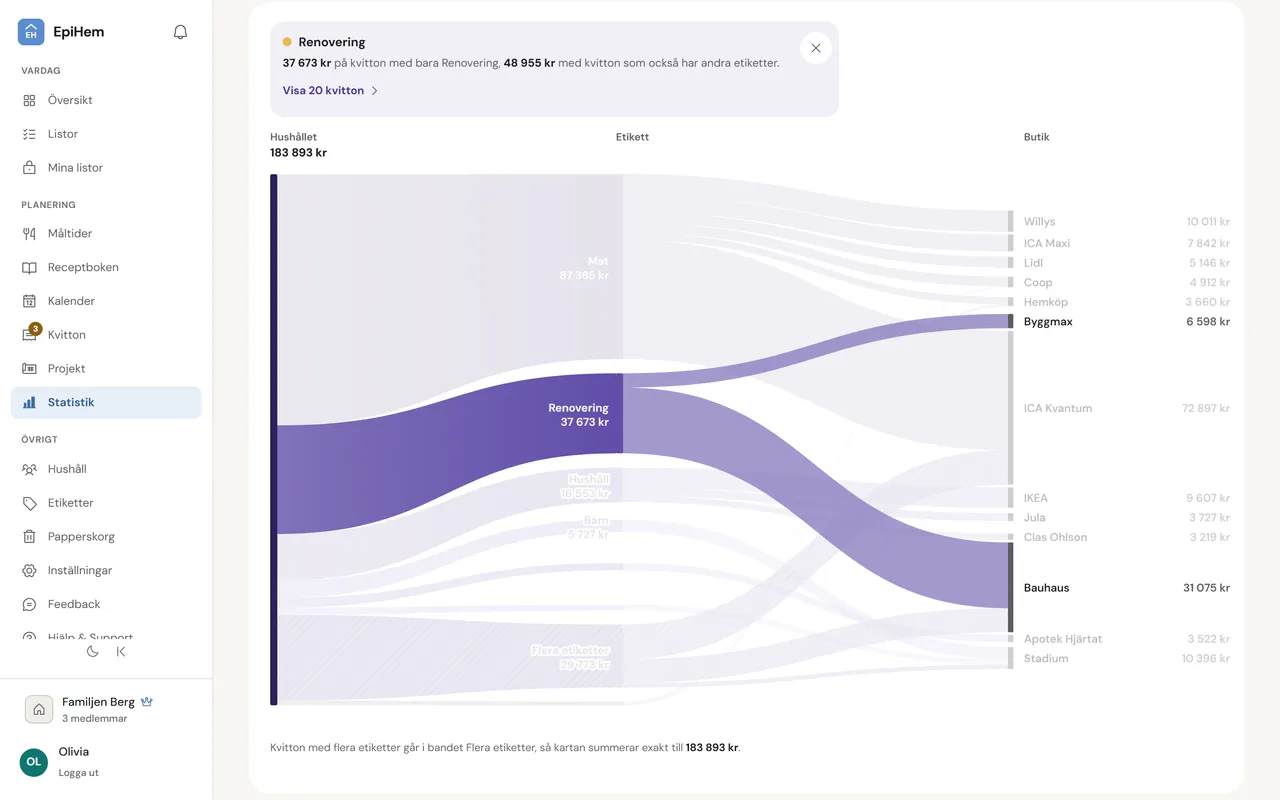Open Mina listor page
1280x800 pixels.
click(106, 168)
